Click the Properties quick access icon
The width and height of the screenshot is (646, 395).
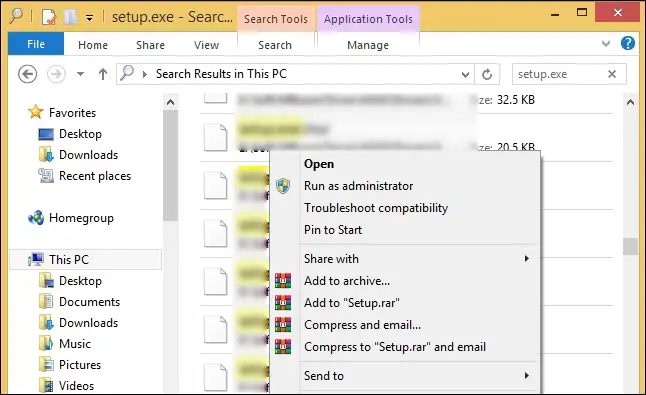click(x=49, y=17)
